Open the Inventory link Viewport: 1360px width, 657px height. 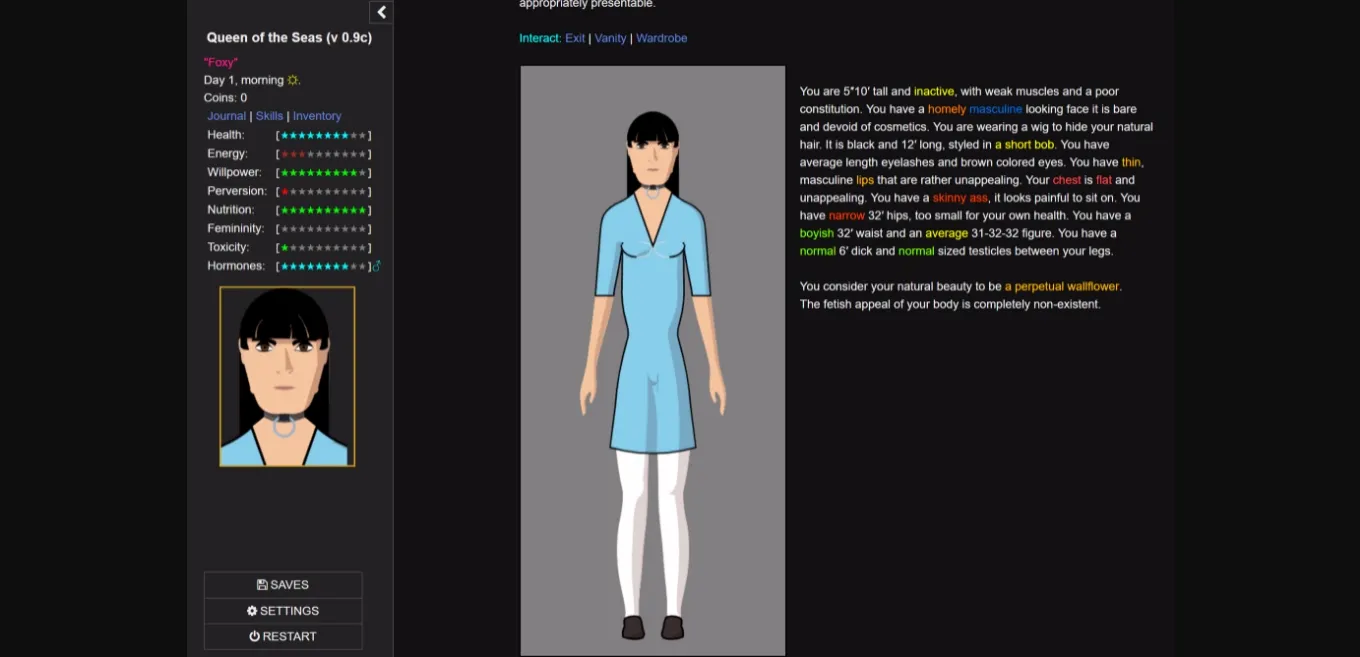317,116
